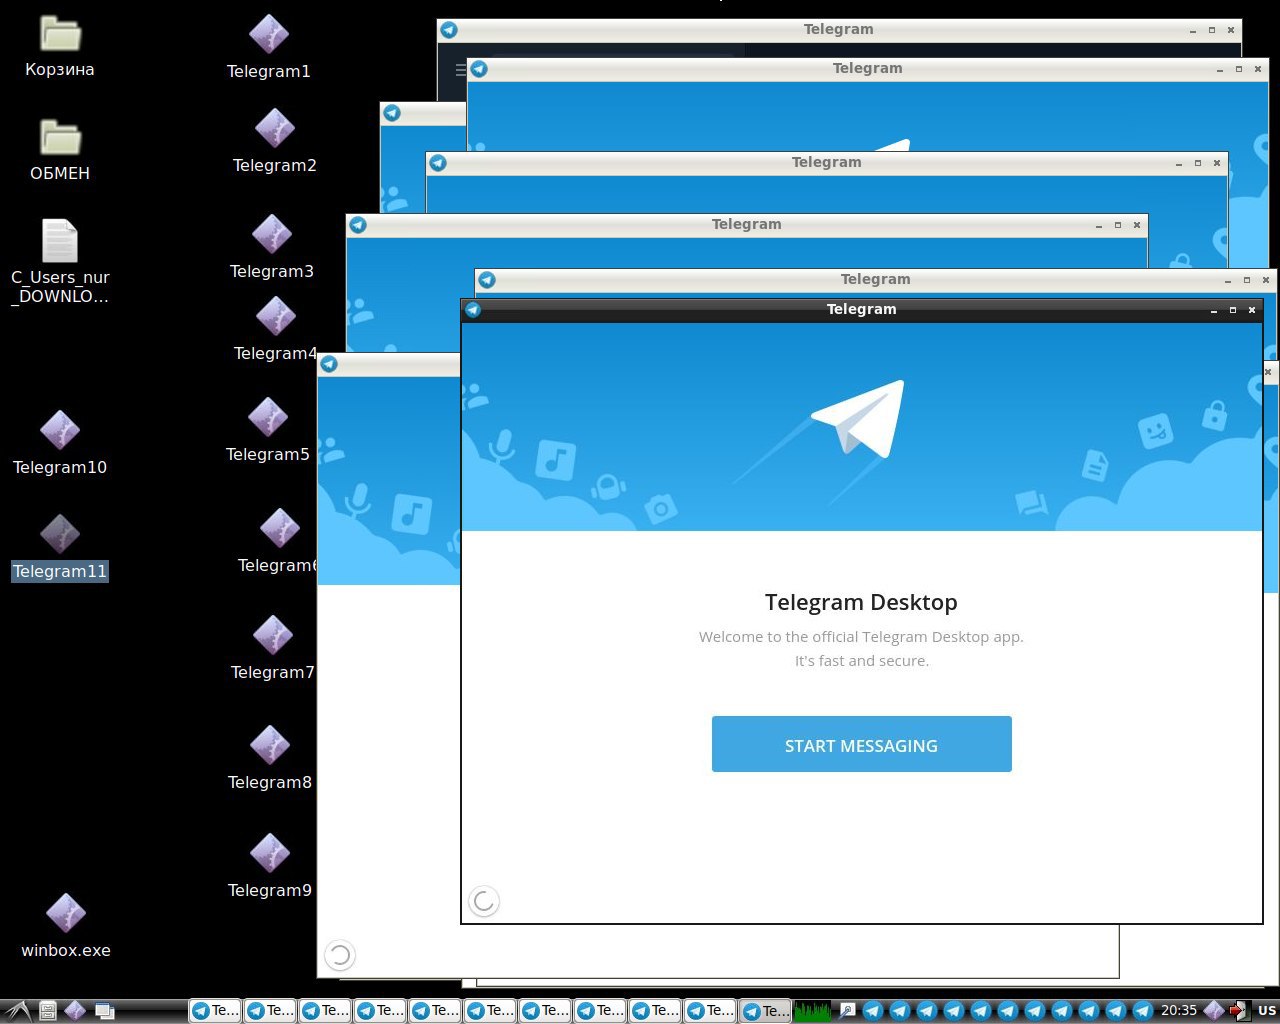Image resolution: width=1280 pixels, height=1024 pixels.
Task: Click the green CPU usage graph in taskbar
Action: [812, 1011]
